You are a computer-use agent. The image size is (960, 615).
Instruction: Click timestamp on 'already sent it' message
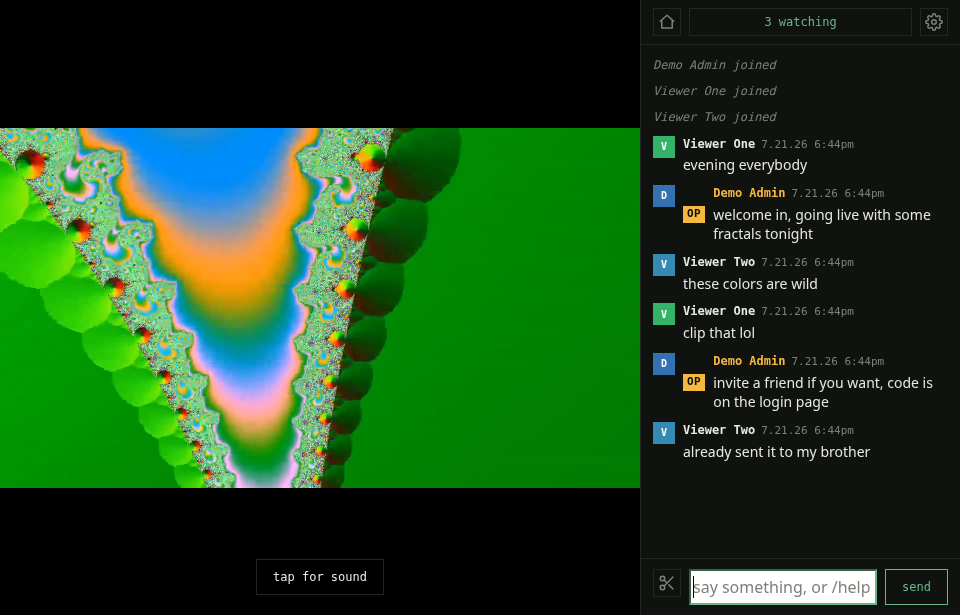pos(807,431)
